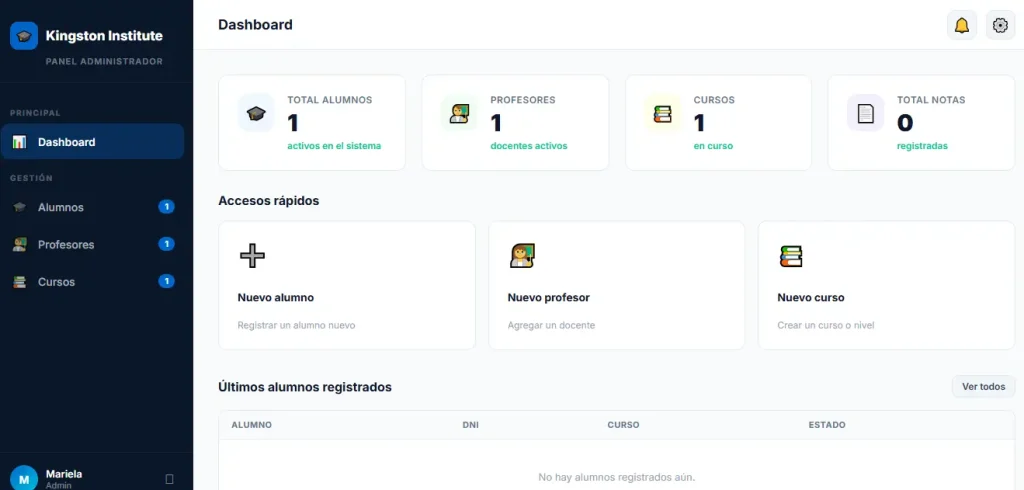This screenshot has width=1024, height=490.
Task: Open Profesores section in the sidebar
Action: click(x=66, y=244)
